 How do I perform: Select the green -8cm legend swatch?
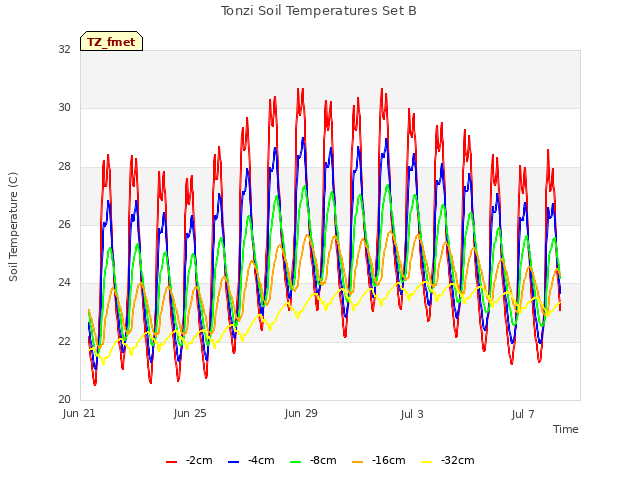coord(296,462)
